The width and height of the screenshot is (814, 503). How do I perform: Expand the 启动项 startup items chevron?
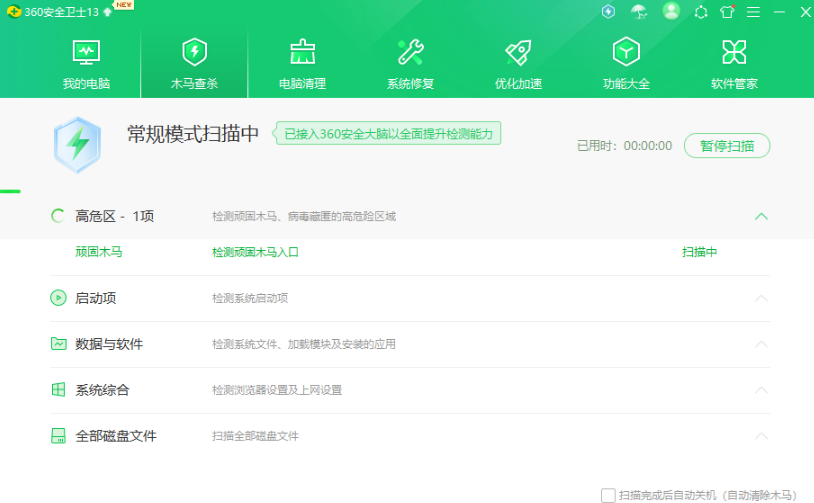coord(761,298)
